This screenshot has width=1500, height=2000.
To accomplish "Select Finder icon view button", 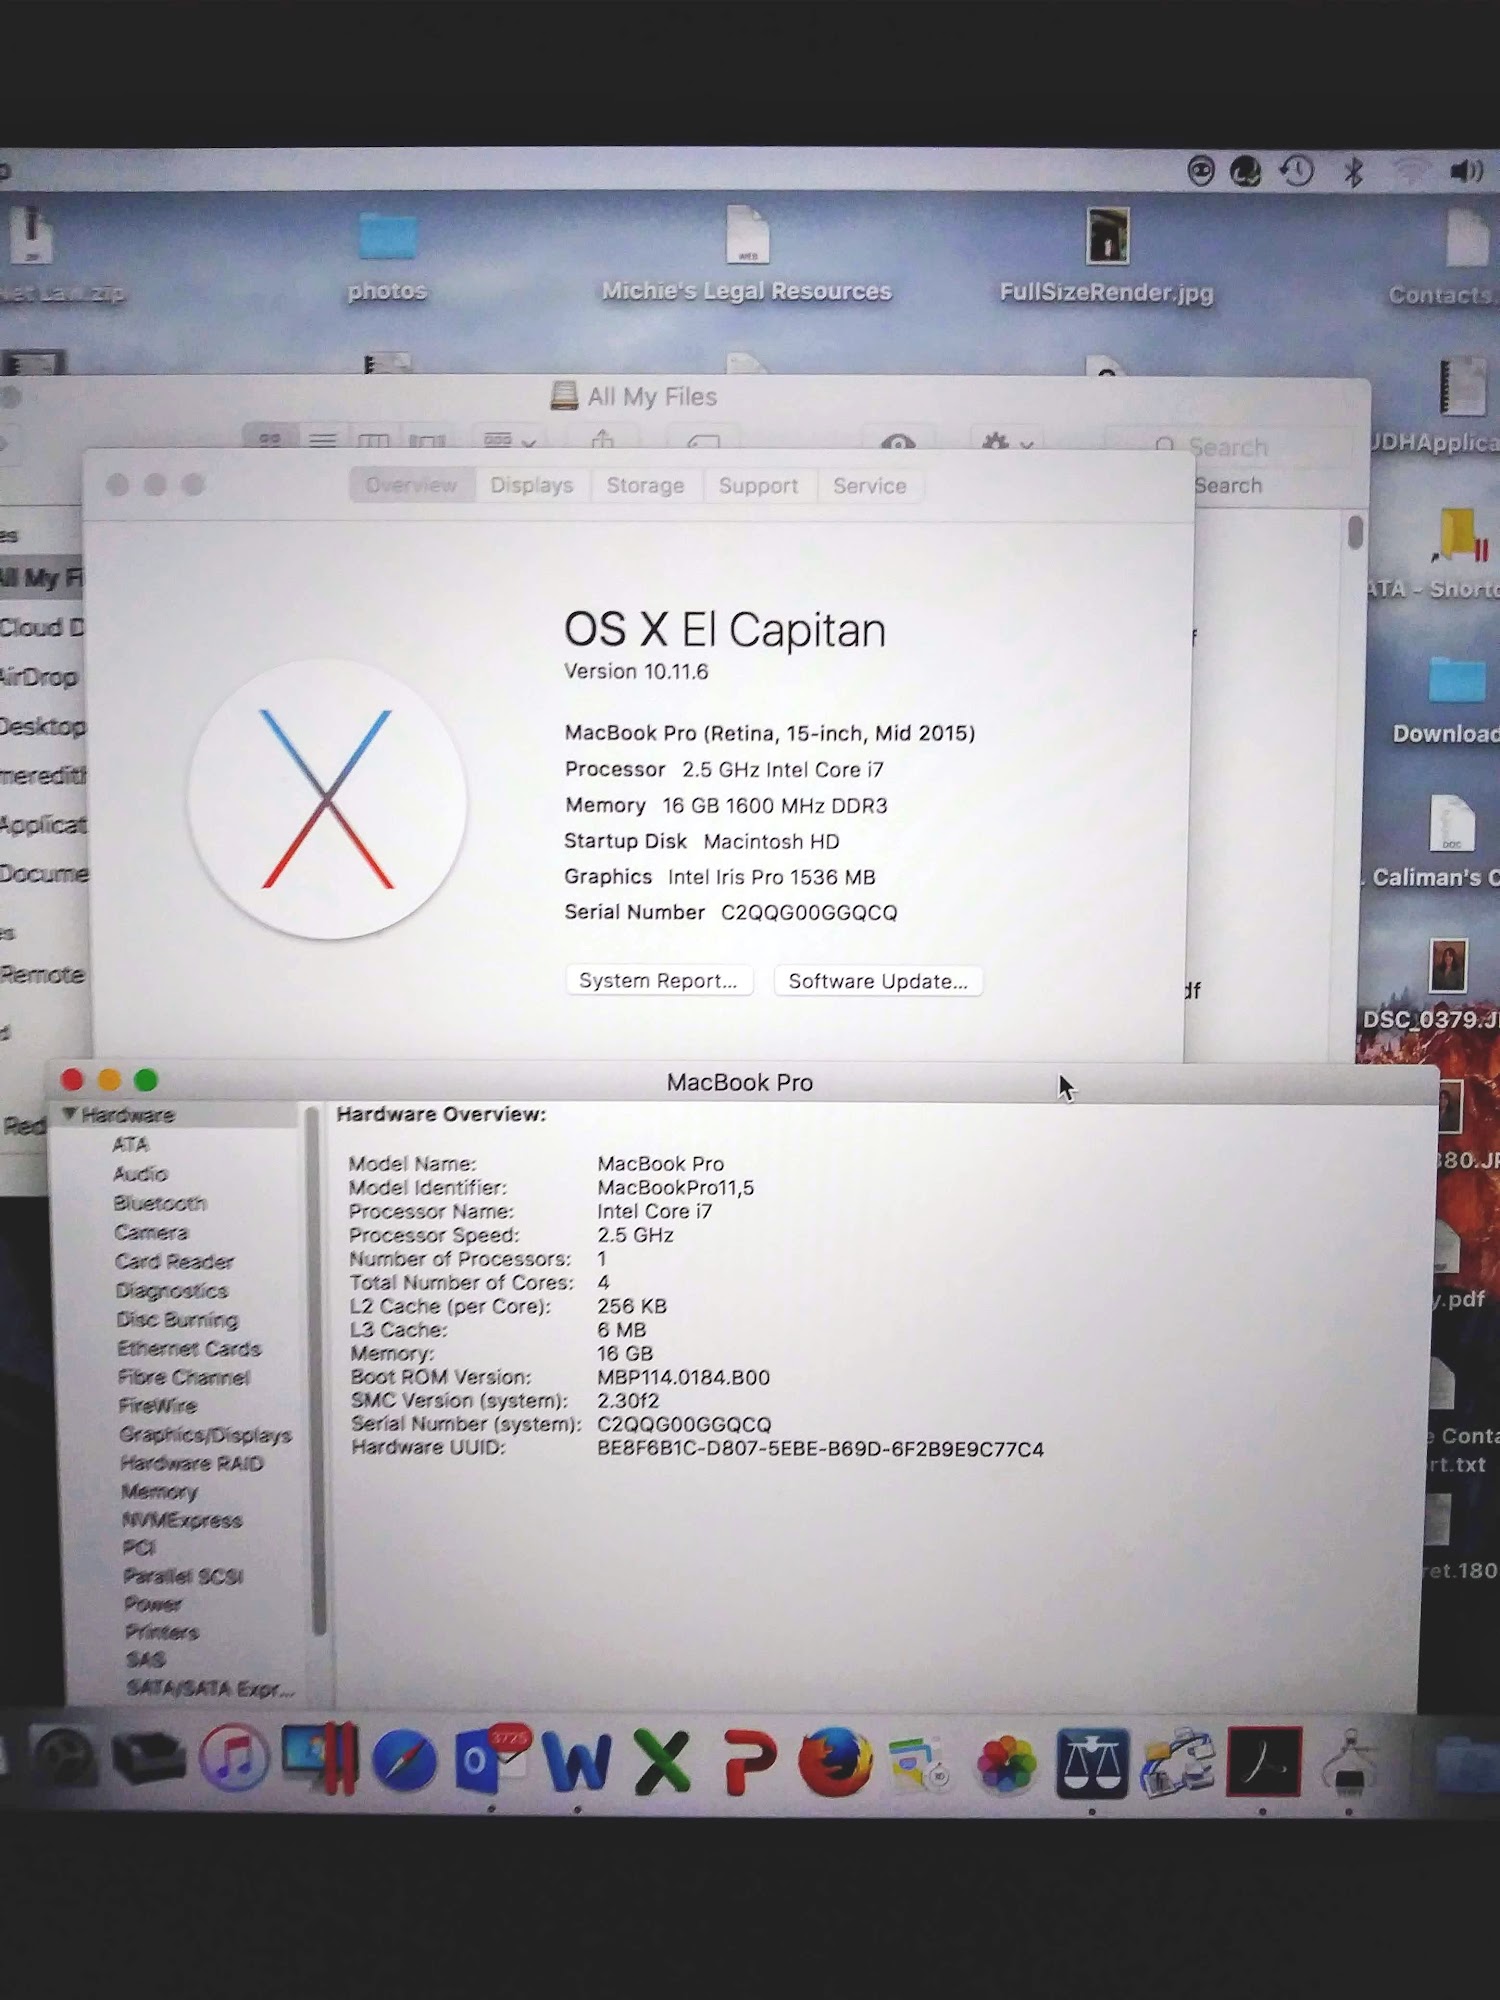I will (x=270, y=439).
